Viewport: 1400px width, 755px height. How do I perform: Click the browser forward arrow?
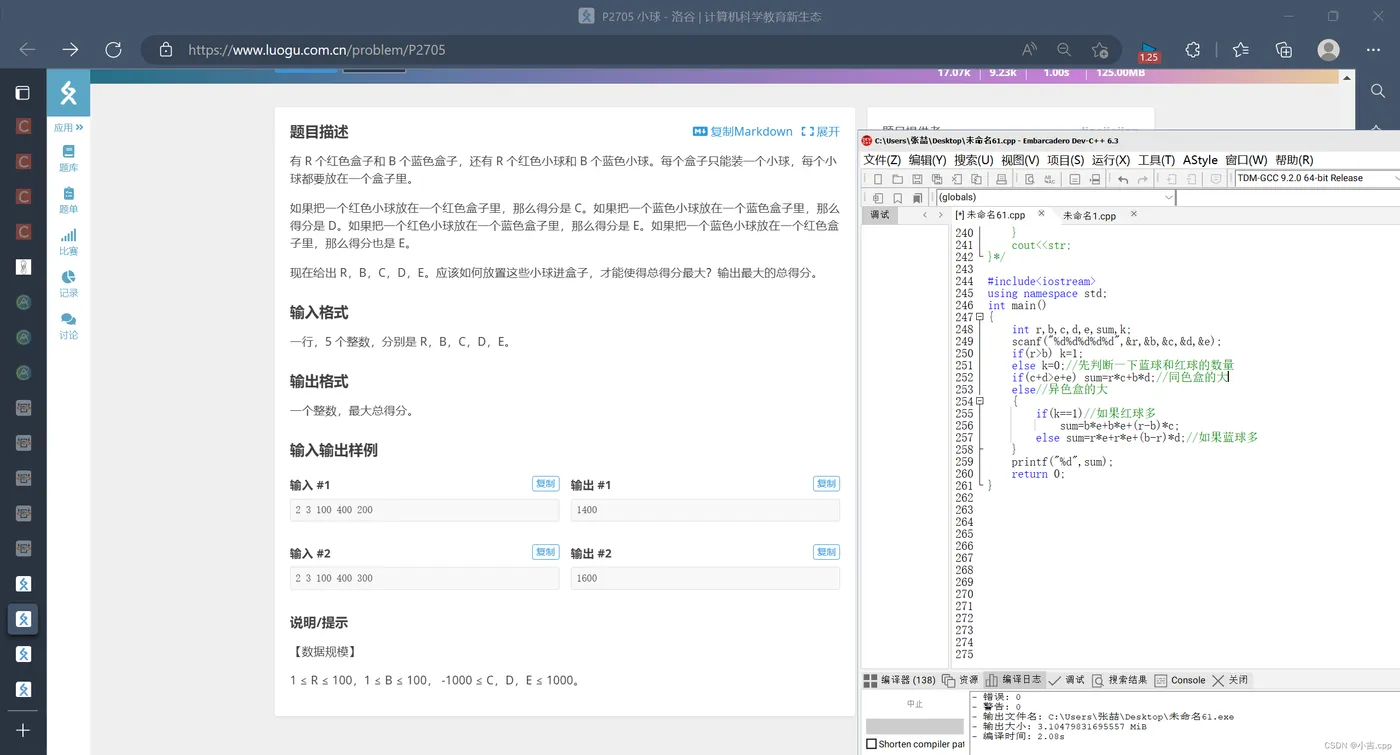click(x=70, y=50)
